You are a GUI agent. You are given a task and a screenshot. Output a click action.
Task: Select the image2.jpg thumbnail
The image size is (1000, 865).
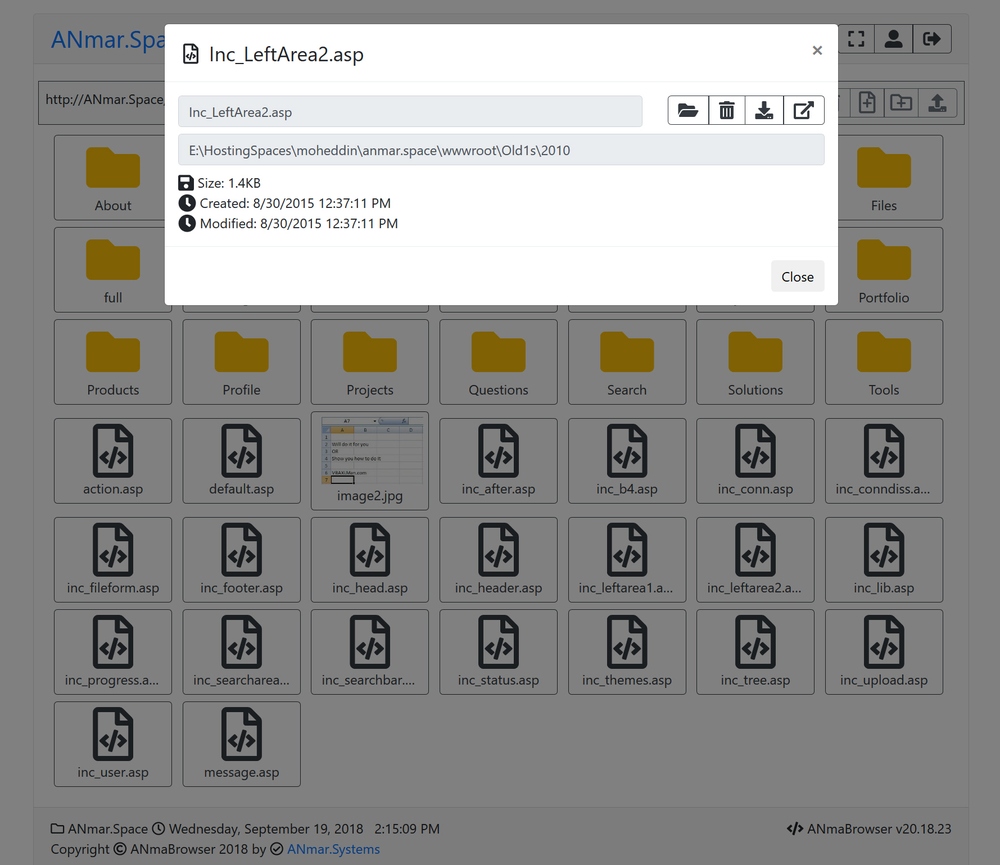pos(370,460)
